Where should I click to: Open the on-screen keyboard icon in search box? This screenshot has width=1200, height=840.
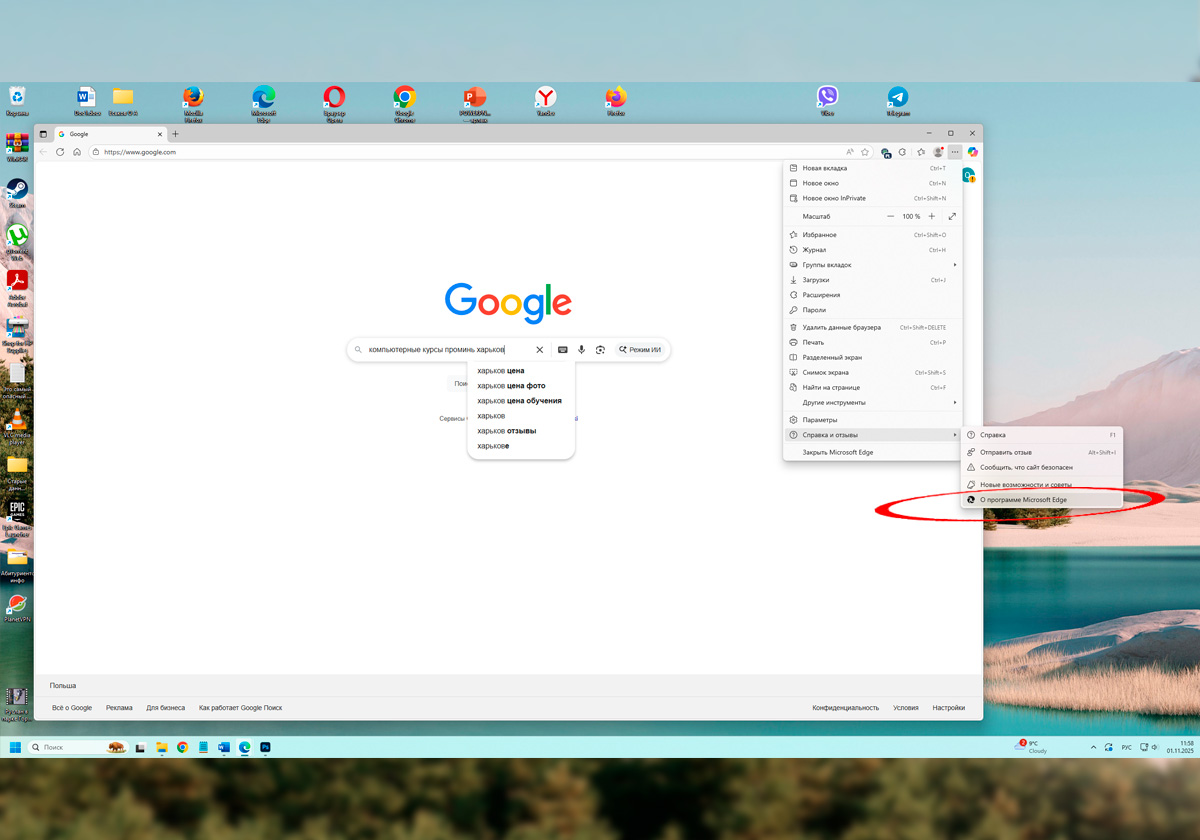point(562,350)
